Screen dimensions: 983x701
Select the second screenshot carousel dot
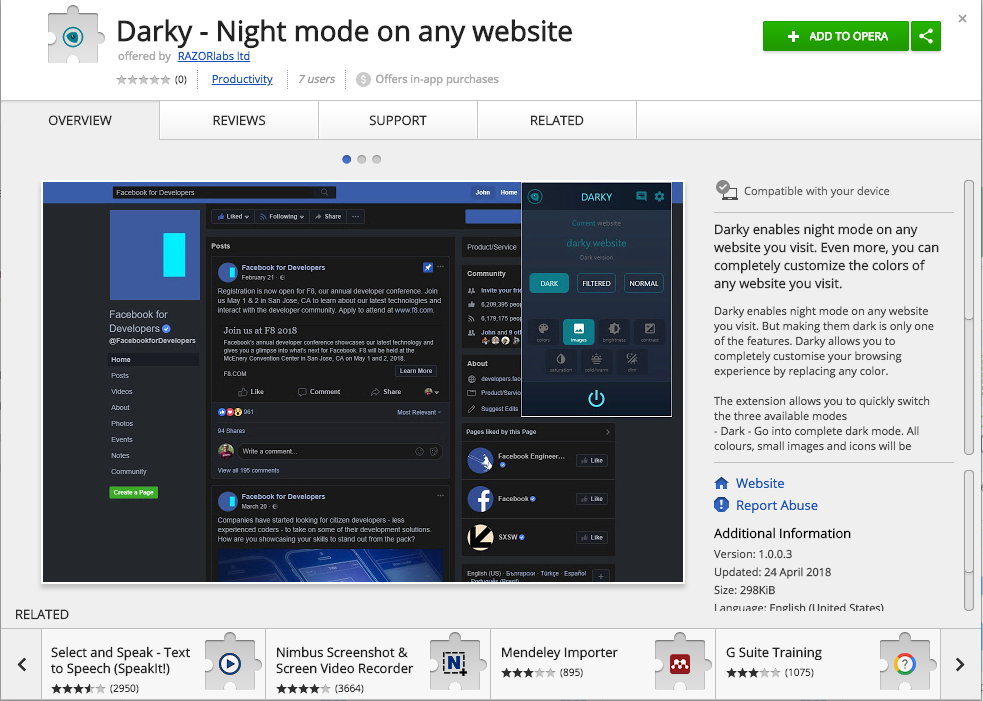pos(362,159)
